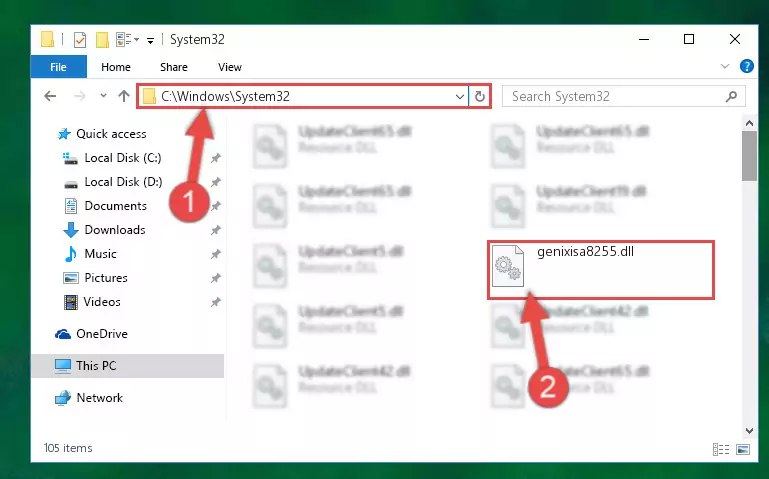Switch to Details view layout
Image resolution: width=769 pixels, height=479 pixels.
721,449
